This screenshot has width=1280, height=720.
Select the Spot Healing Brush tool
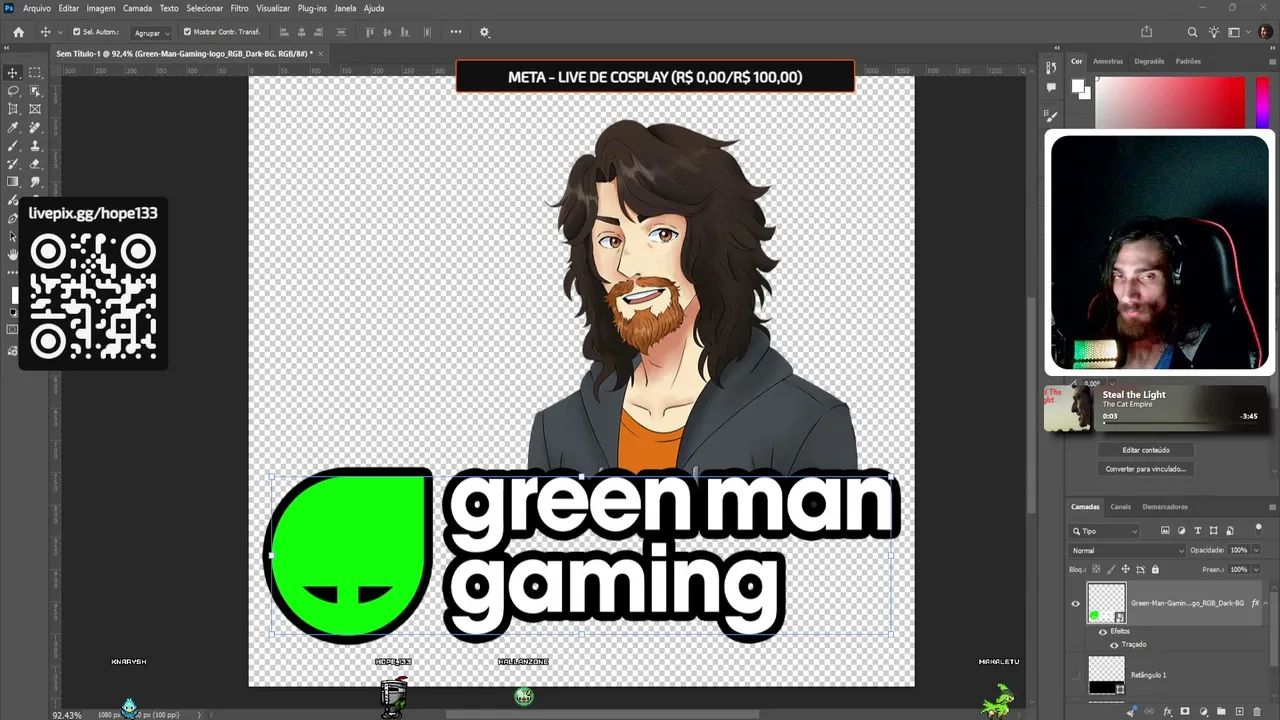35,128
